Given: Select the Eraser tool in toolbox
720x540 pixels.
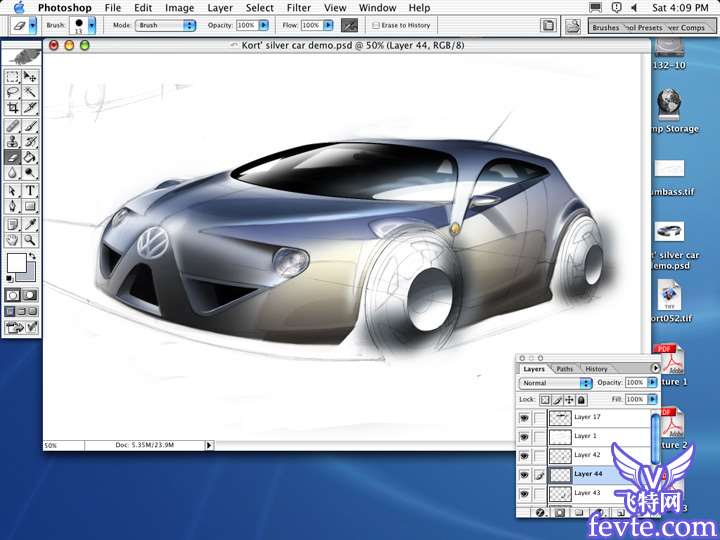Looking at the screenshot, I should 12,158.
